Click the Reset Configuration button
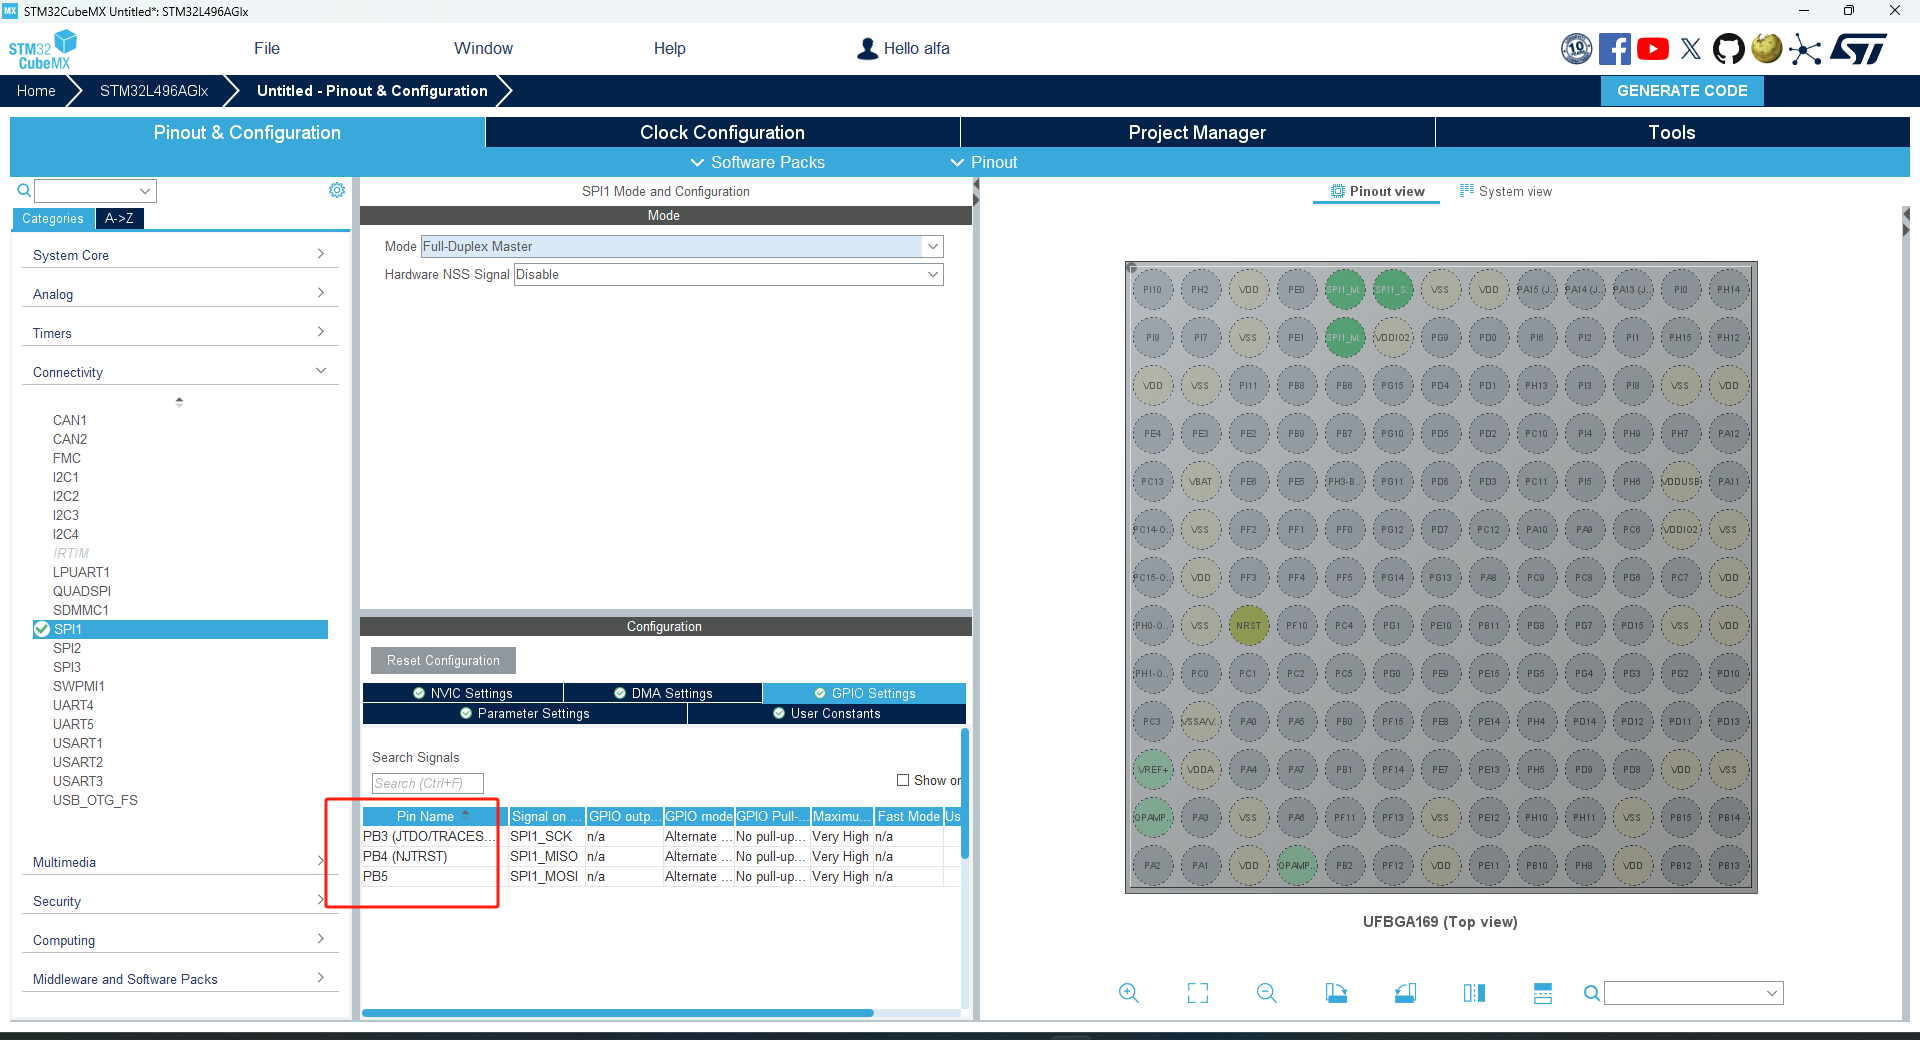1920x1040 pixels. [x=443, y=660]
